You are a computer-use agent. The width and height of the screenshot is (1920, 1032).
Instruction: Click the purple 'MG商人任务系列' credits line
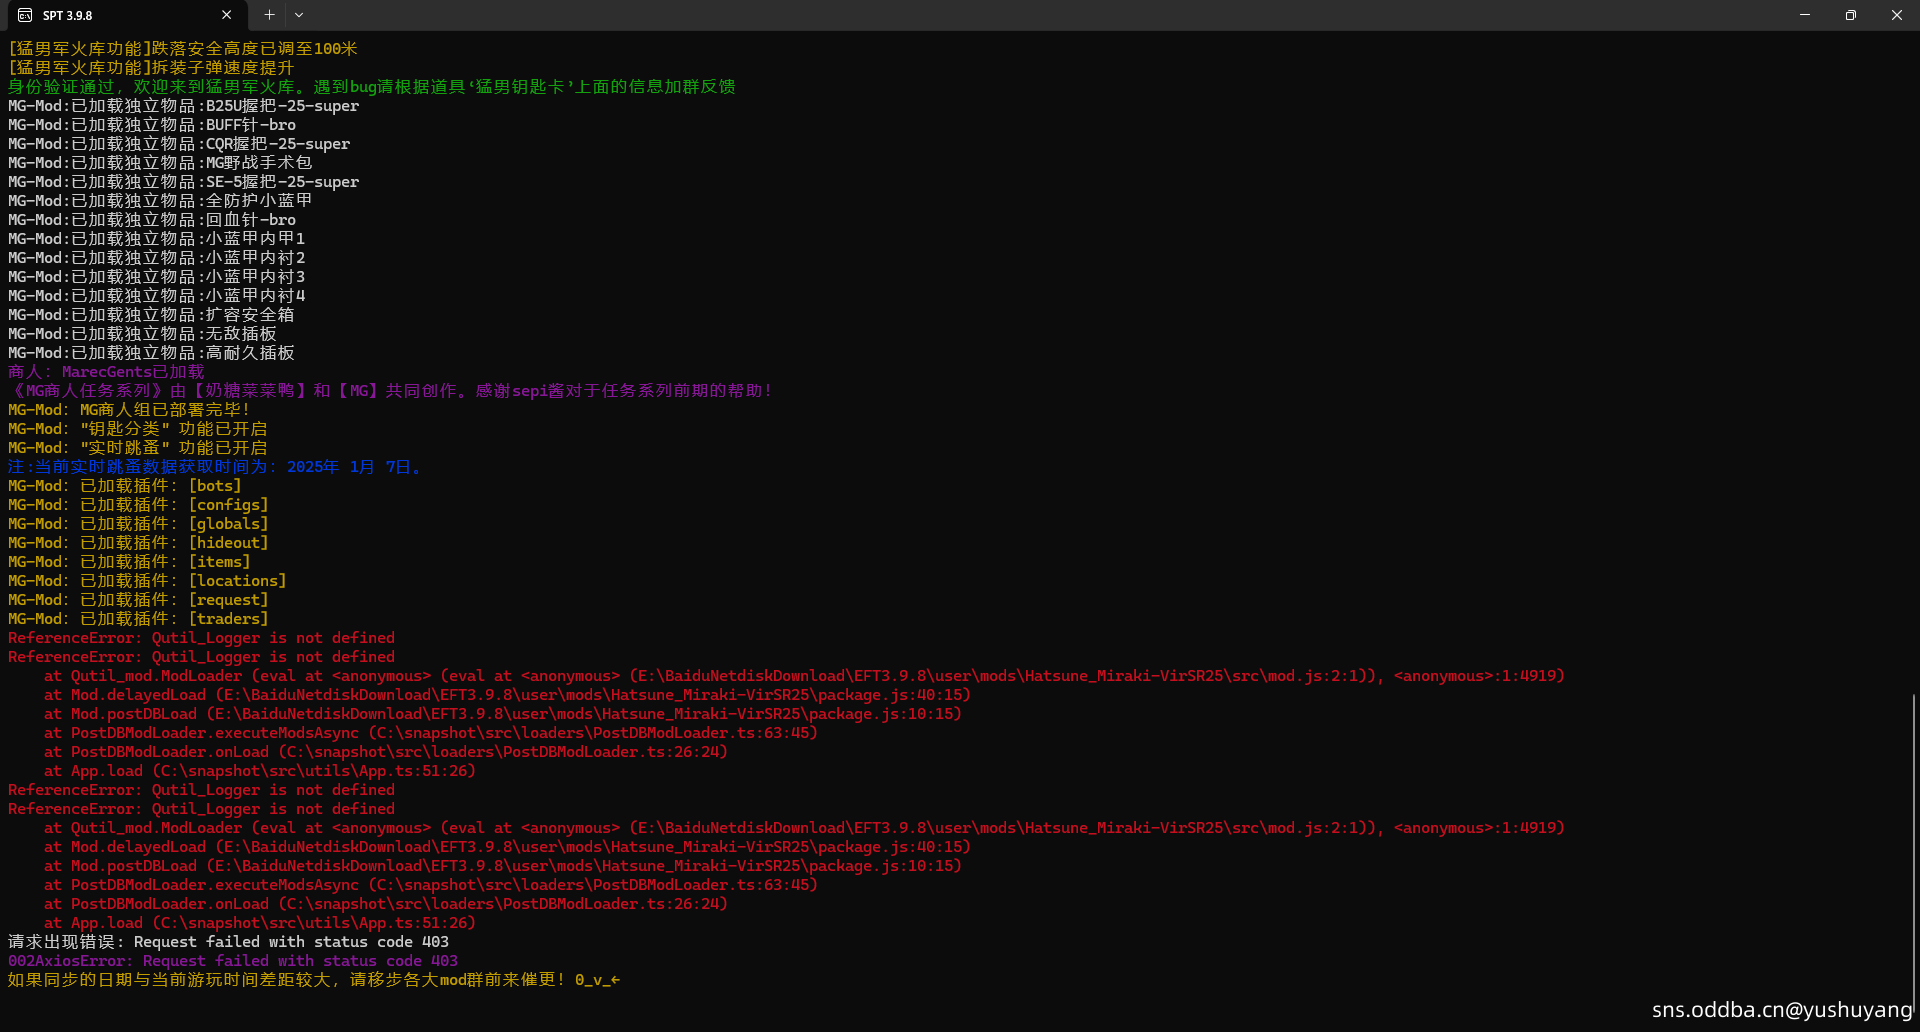click(391, 391)
